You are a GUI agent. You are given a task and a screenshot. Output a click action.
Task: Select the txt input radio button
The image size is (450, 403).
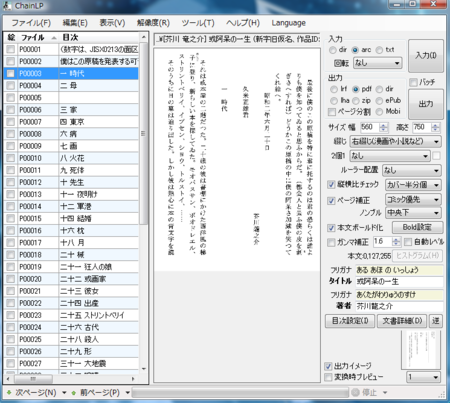point(379,50)
